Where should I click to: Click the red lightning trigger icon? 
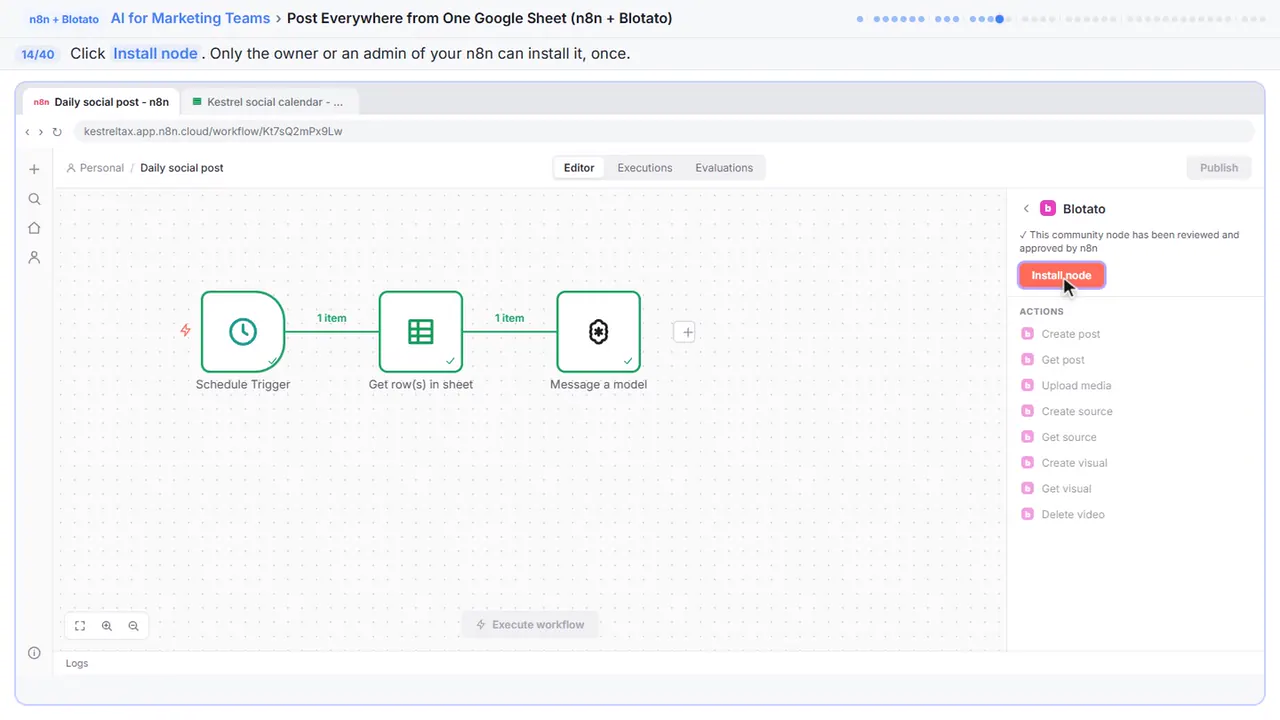pyautogui.click(x=185, y=330)
